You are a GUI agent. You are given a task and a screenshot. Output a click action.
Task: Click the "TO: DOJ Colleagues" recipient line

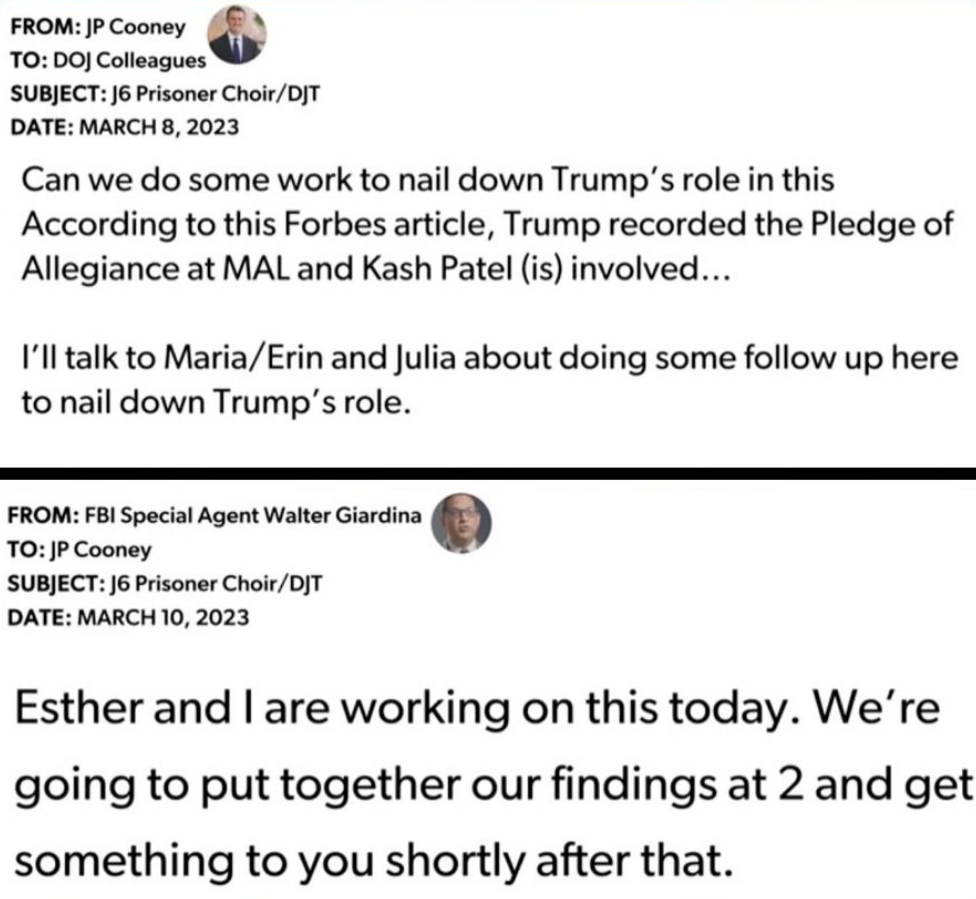(107, 61)
